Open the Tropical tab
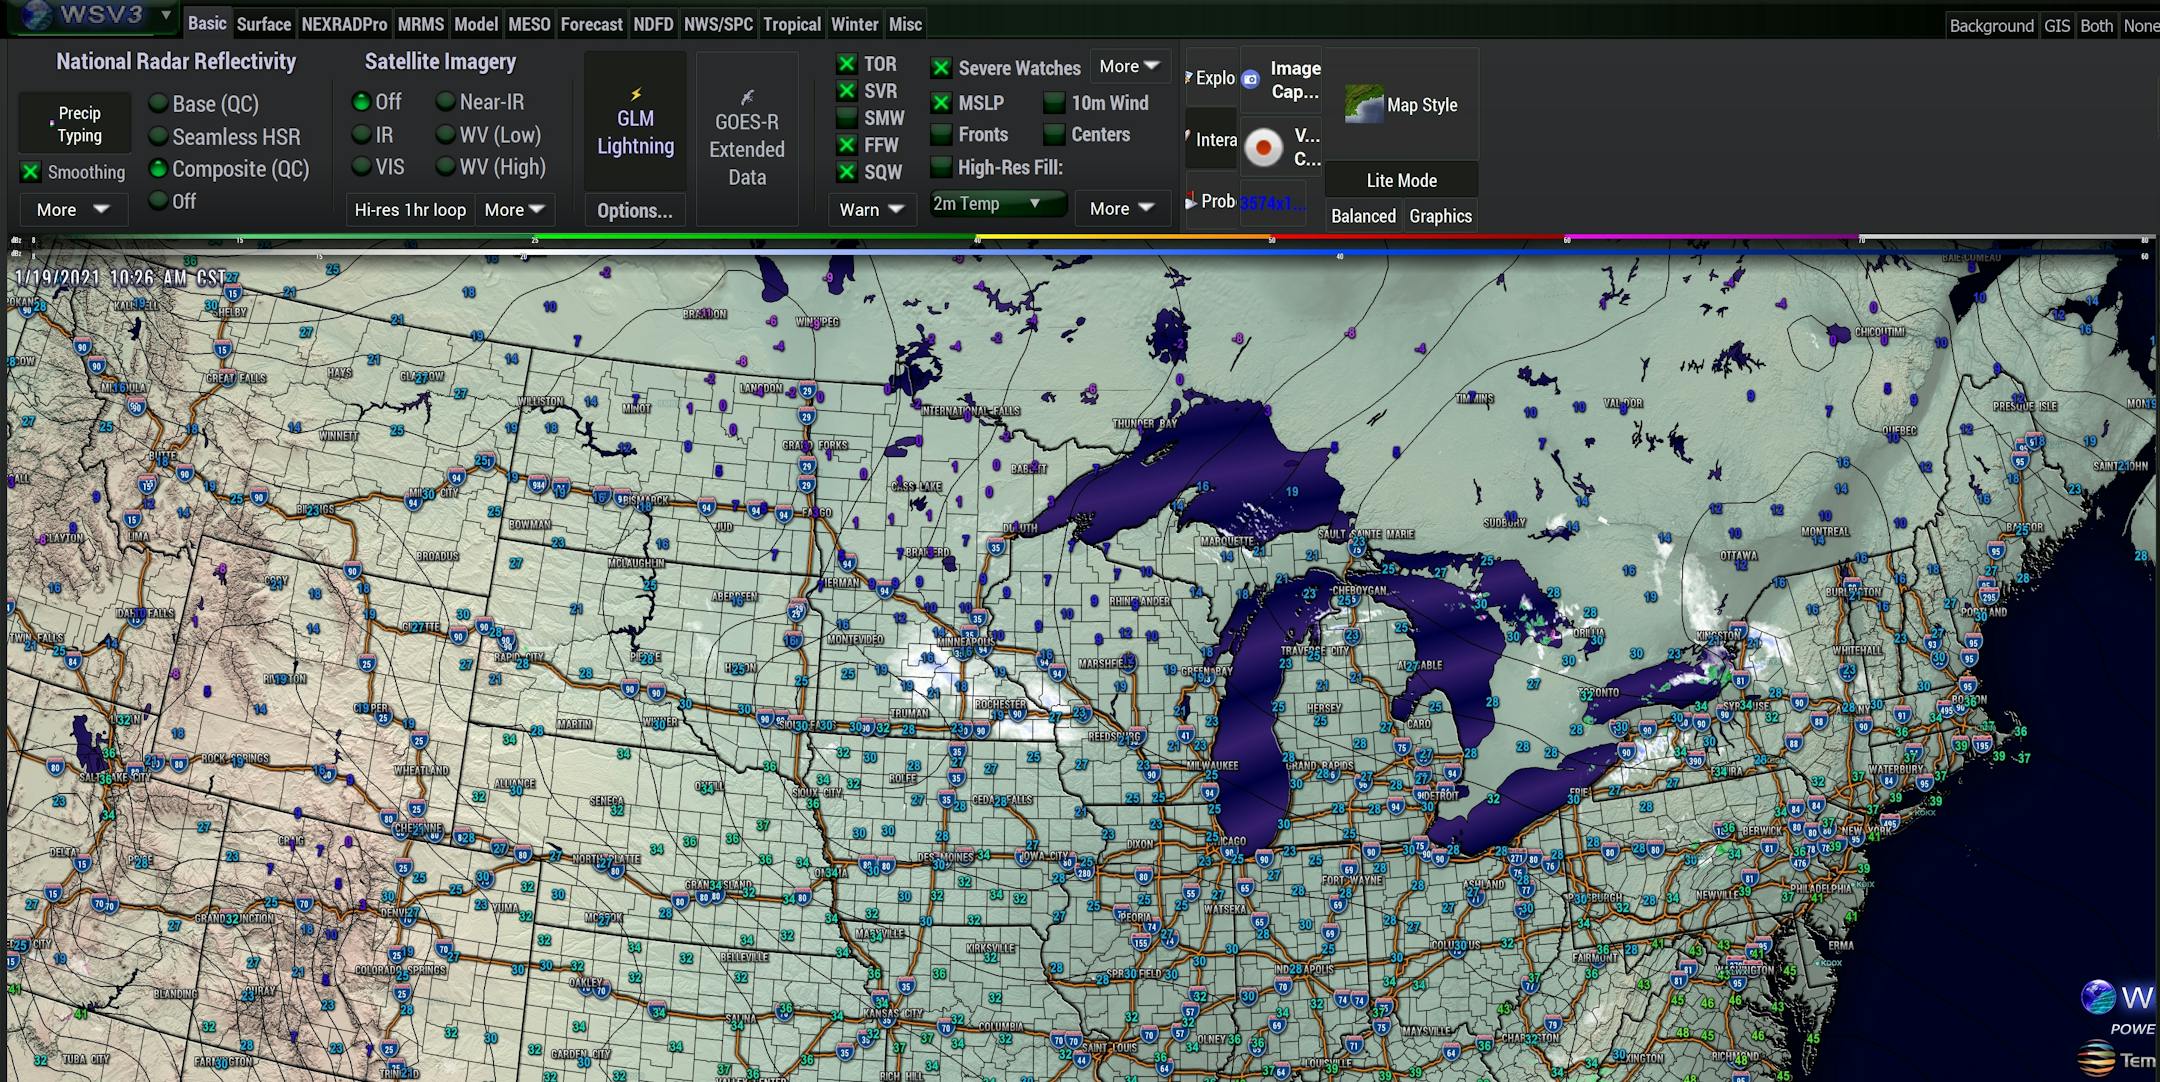 point(791,24)
